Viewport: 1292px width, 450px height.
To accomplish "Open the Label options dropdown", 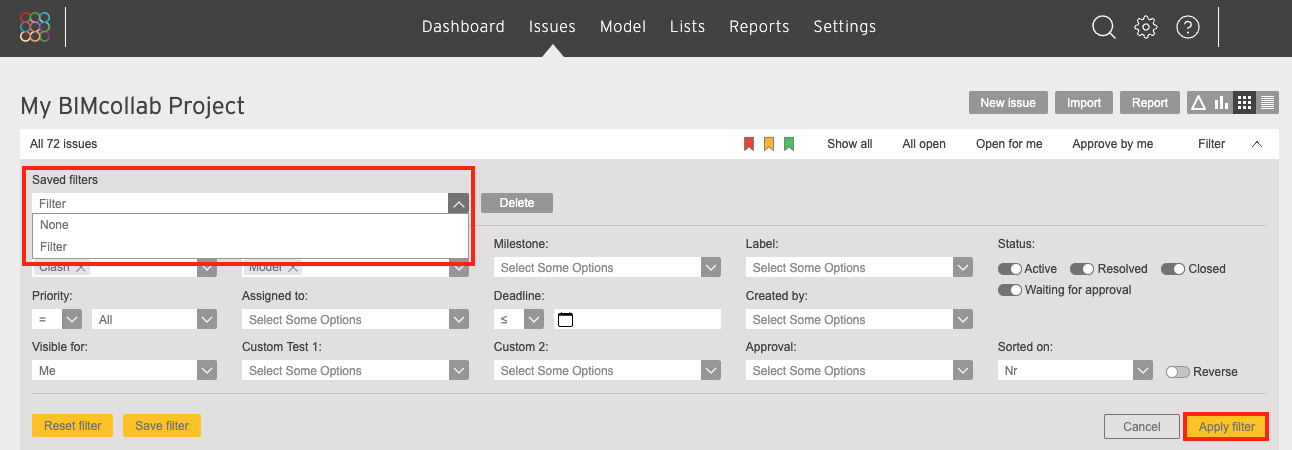I will [859, 268].
